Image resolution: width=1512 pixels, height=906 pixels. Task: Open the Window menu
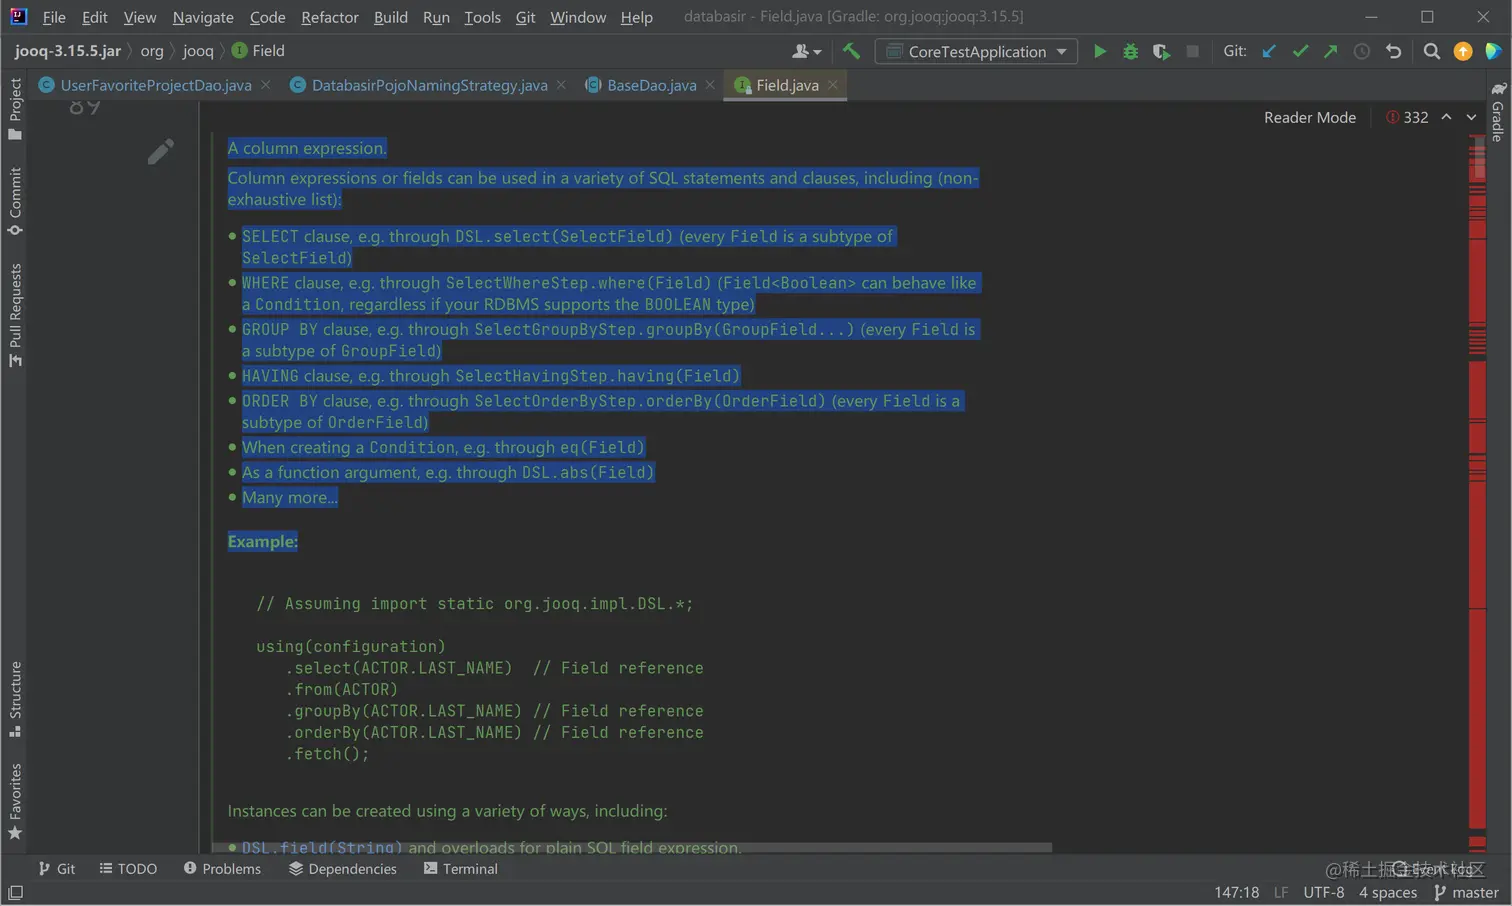point(577,17)
